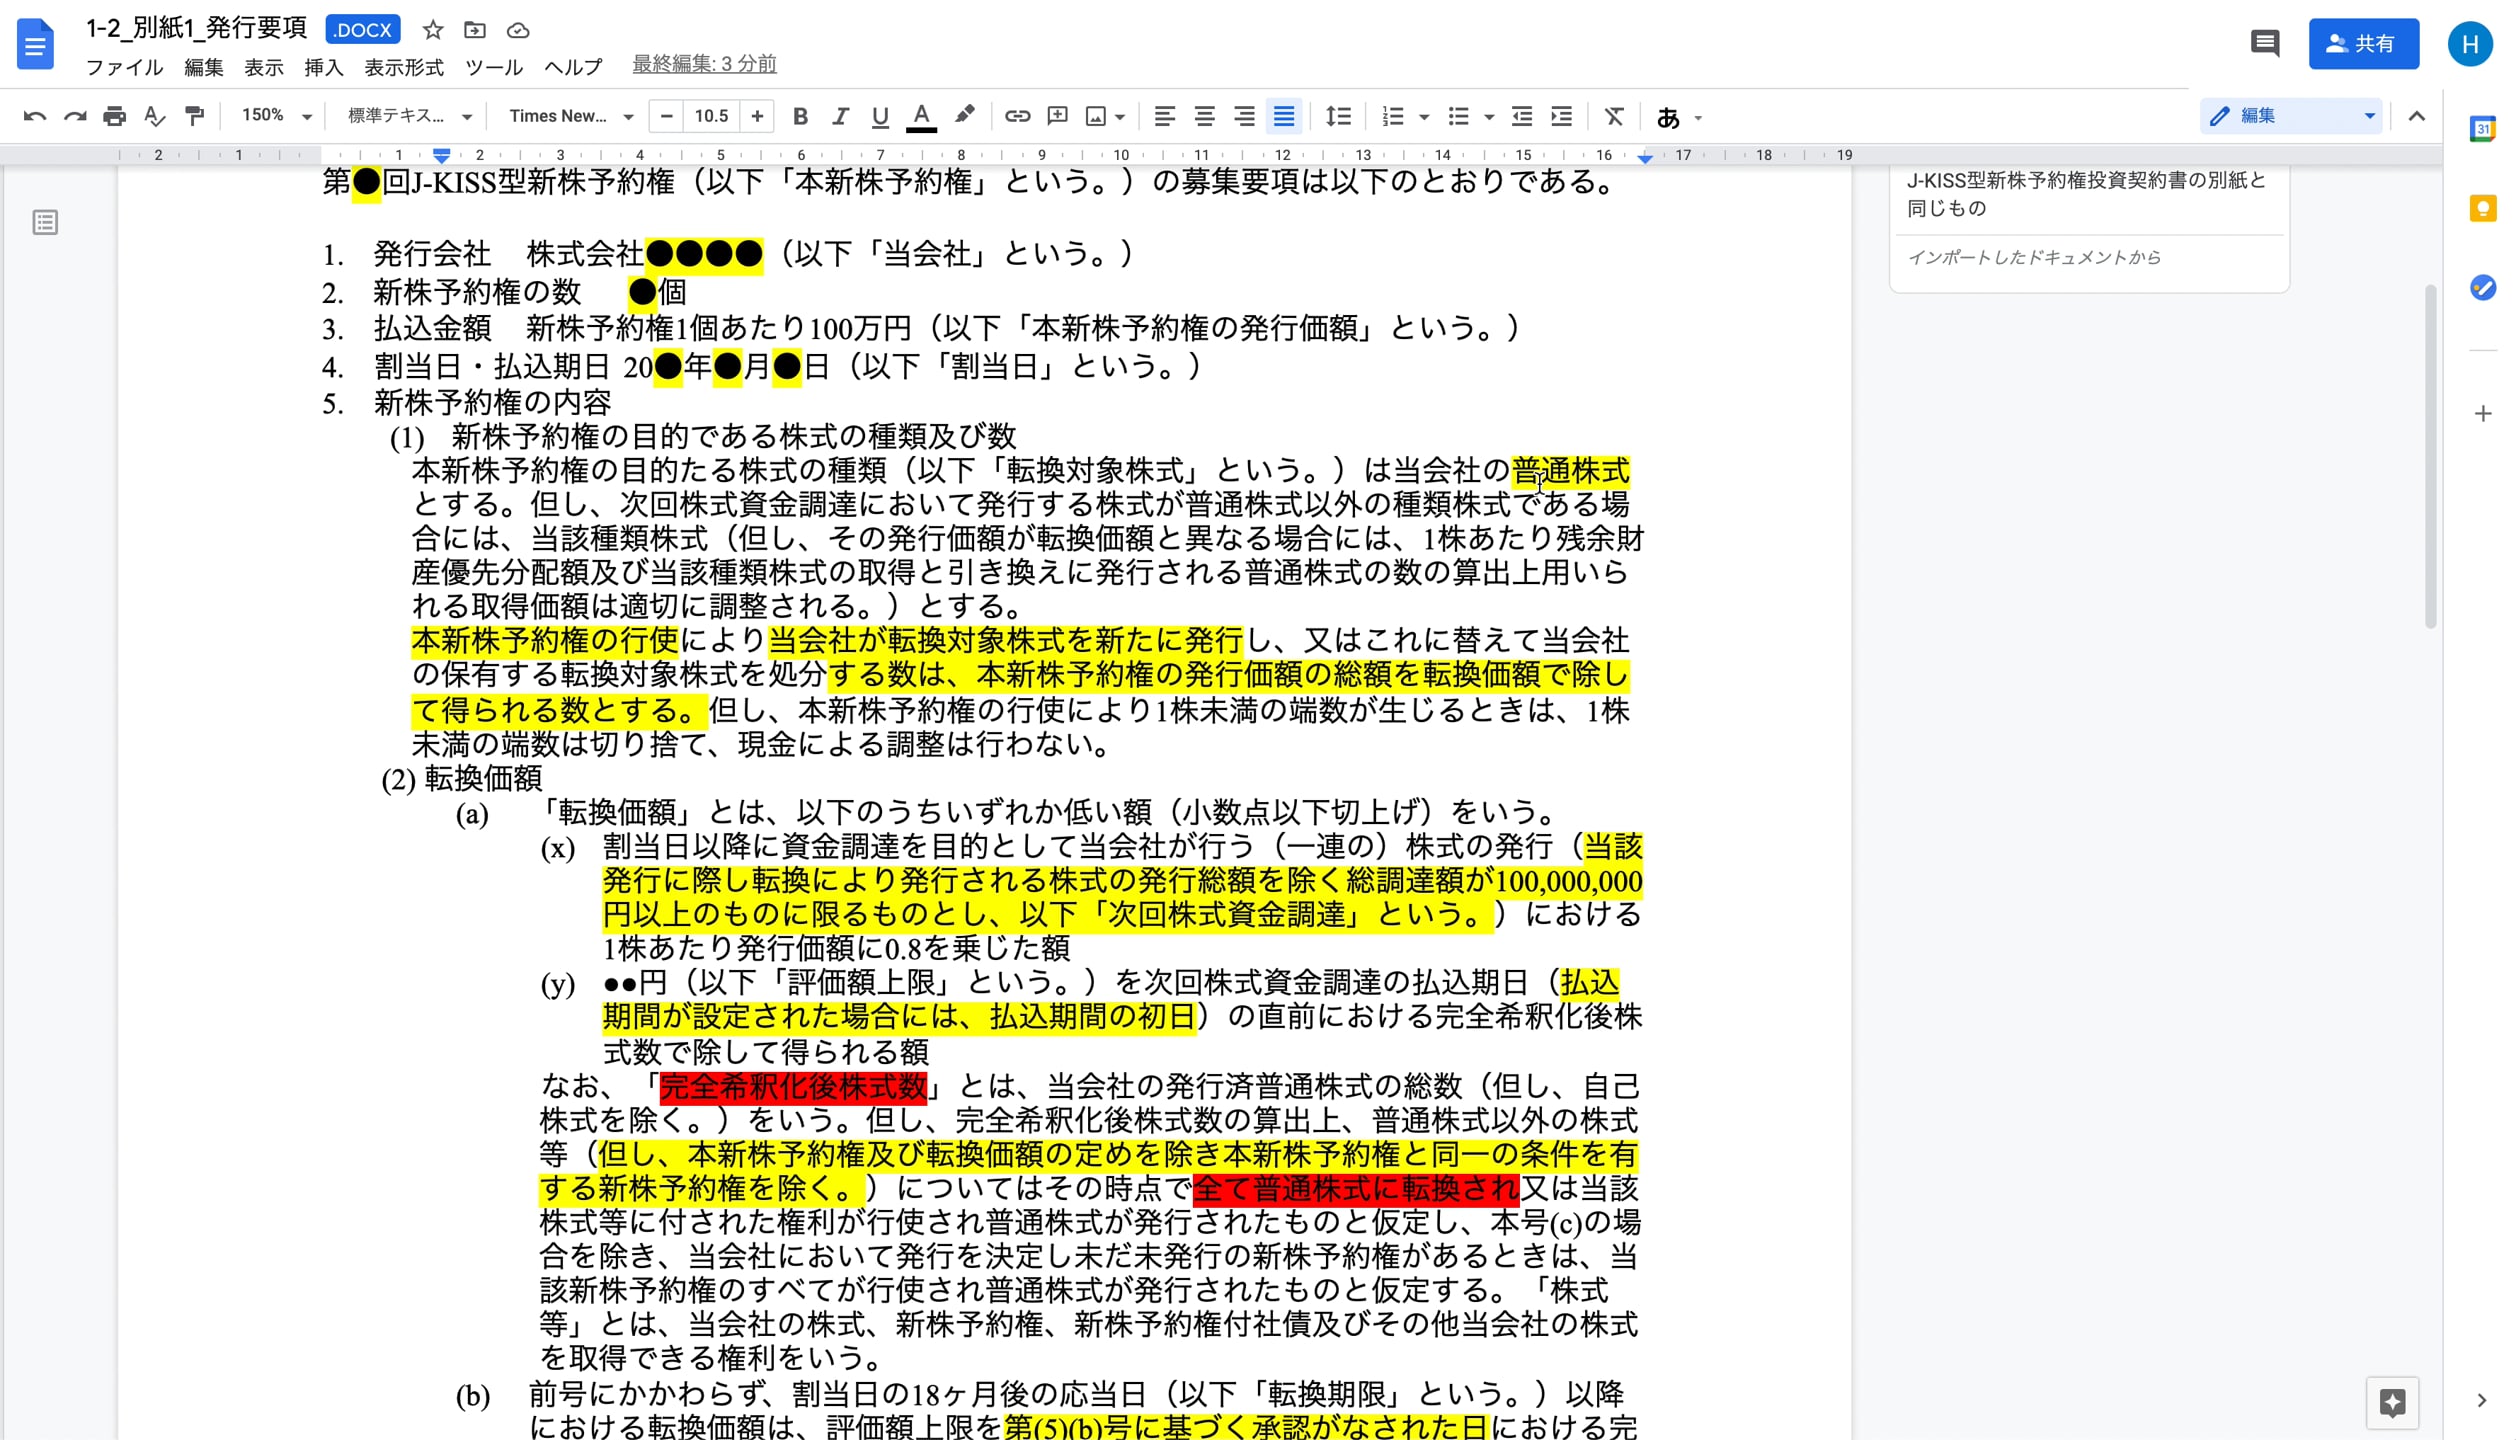
Task: Open the clear formatting tool
Action: tap(1614, 116)
